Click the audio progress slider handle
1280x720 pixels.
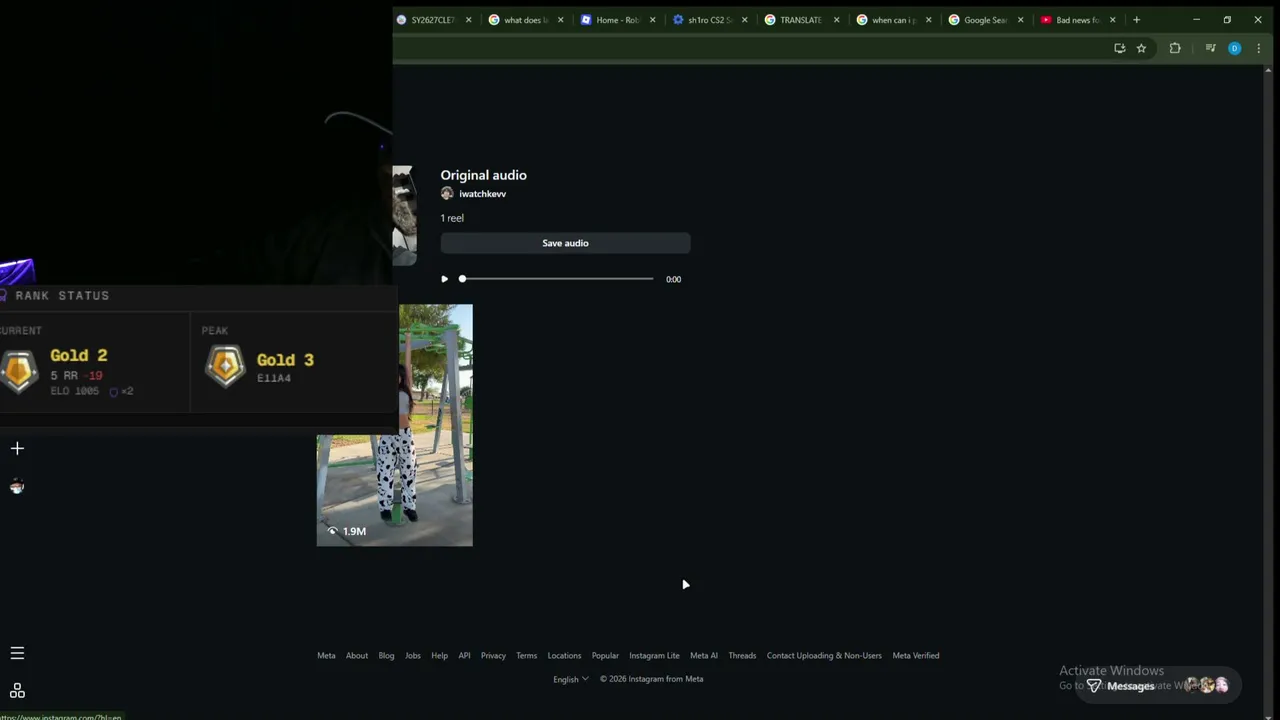tap(462, 279)
